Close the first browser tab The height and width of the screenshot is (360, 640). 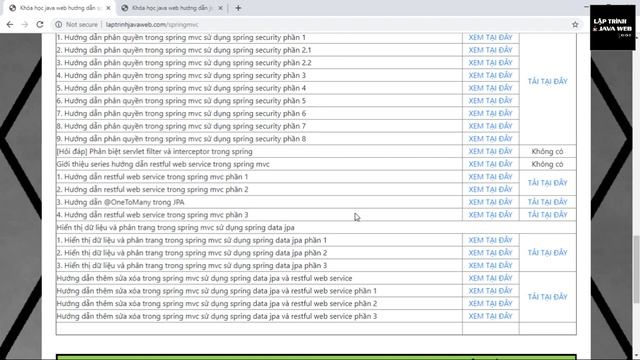tap(108, 8)
